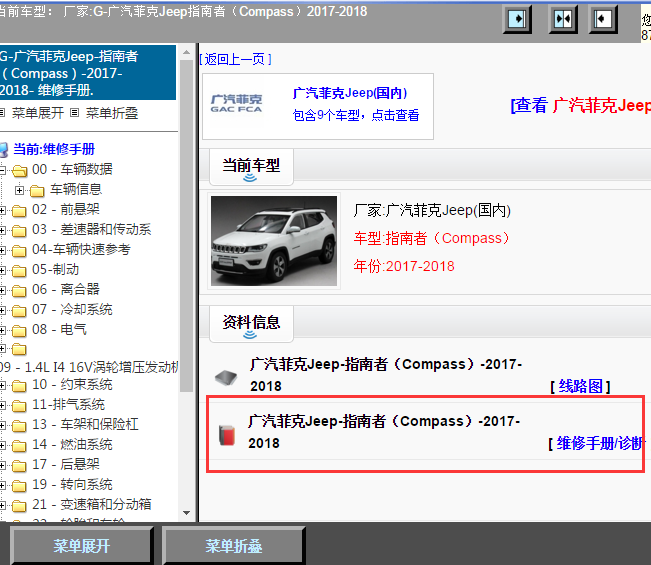Open the 维修手册/诊断 link
This screenshot has width=651, height=565.
601,443
